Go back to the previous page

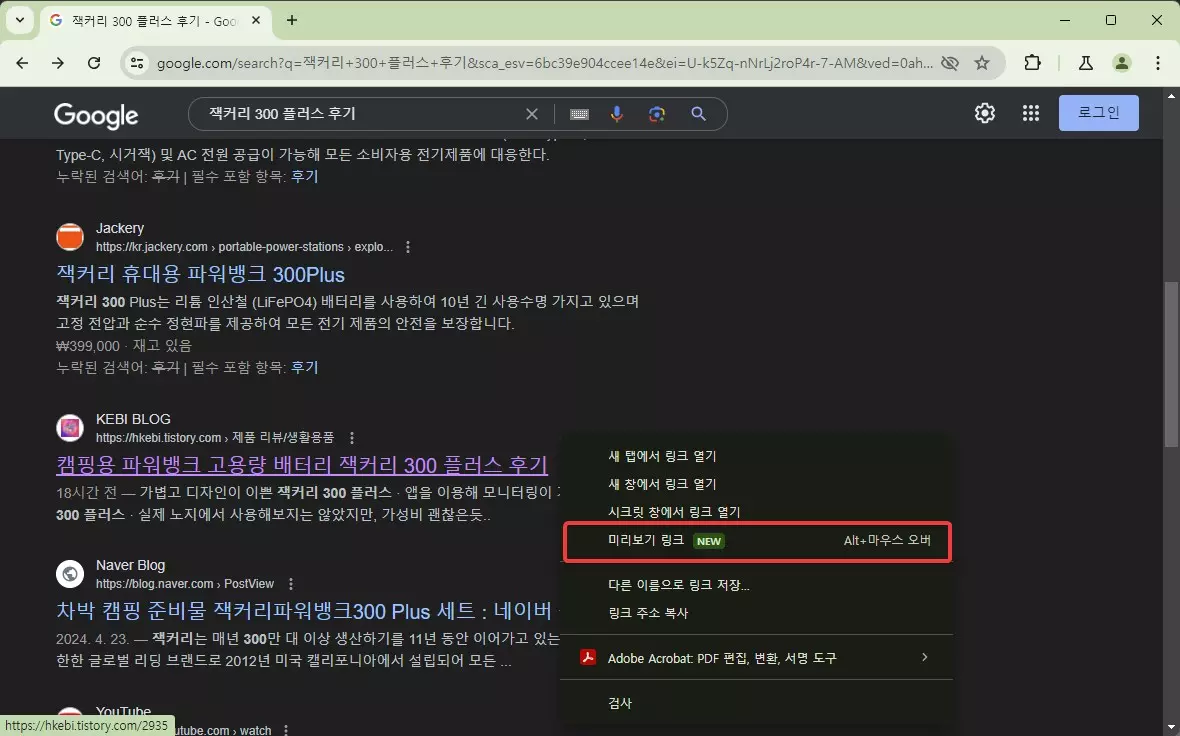point(22,63)
